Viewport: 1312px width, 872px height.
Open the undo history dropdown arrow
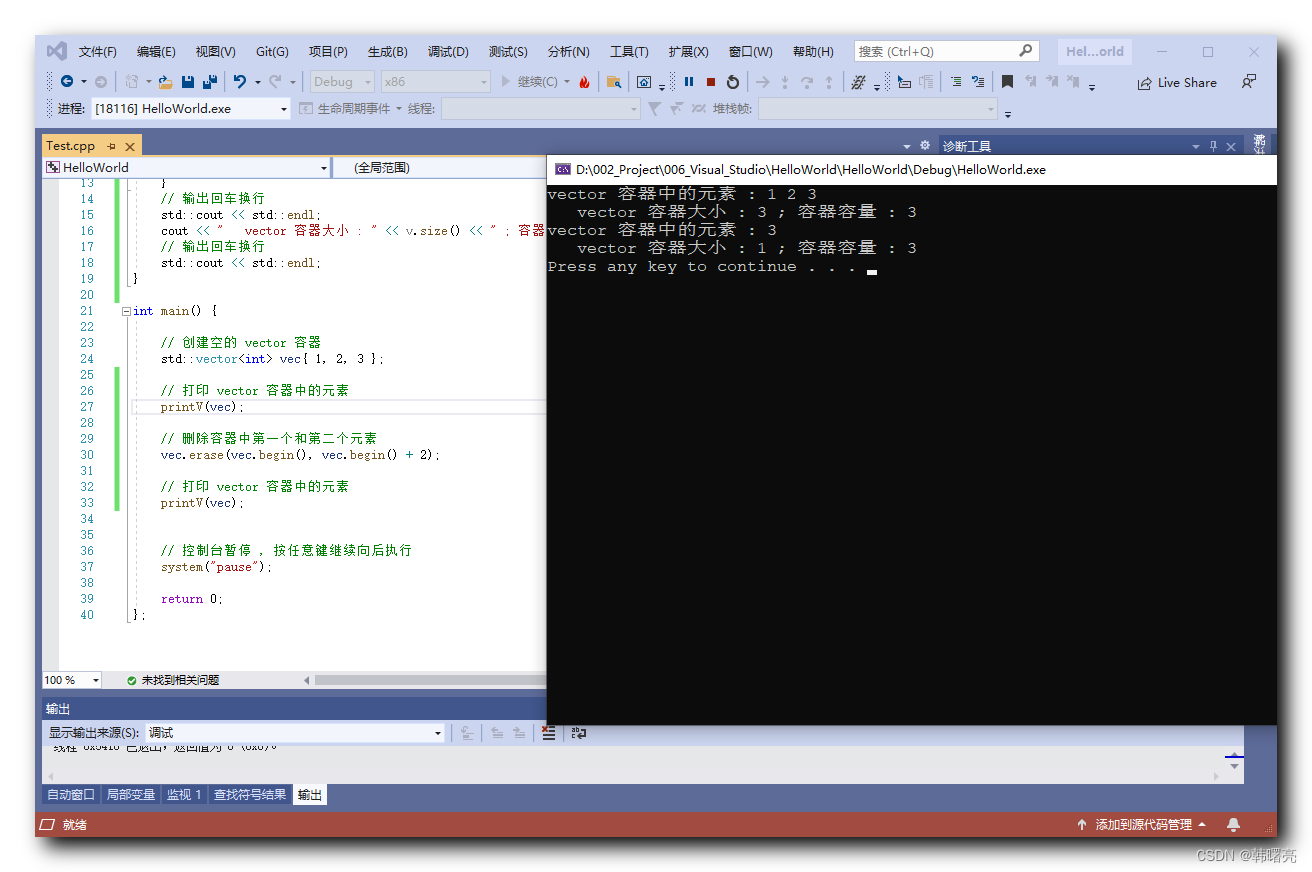257,82
